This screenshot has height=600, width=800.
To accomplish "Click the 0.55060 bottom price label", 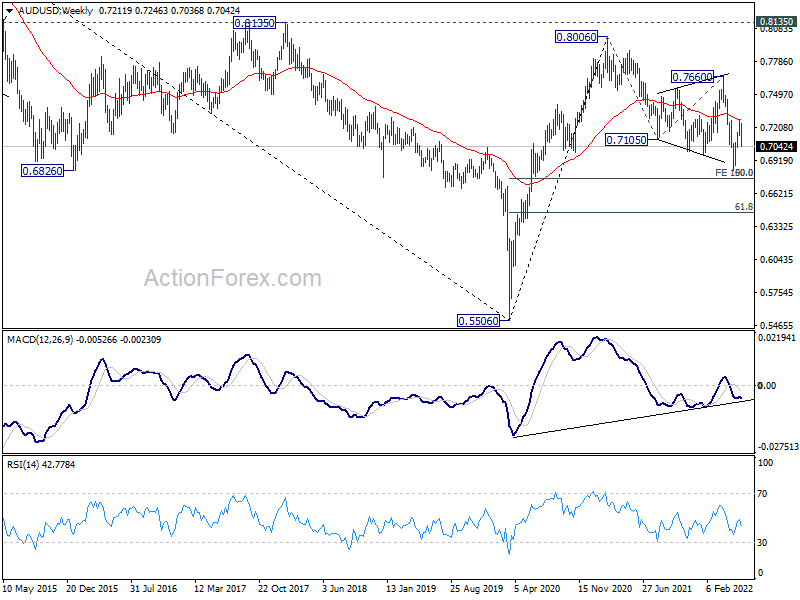I will pos(479,321).
